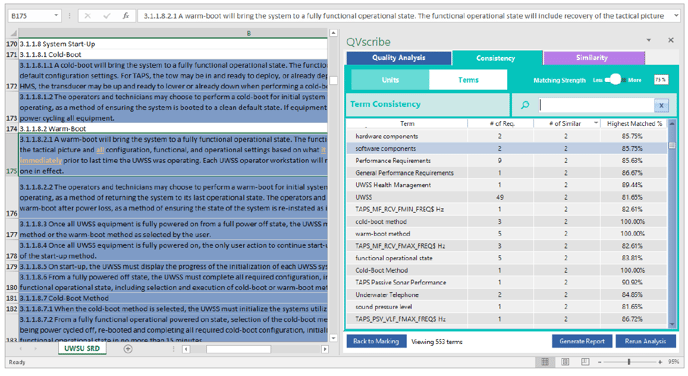
Task: Clear the term search with the X button
Action: tap(661, 105)
